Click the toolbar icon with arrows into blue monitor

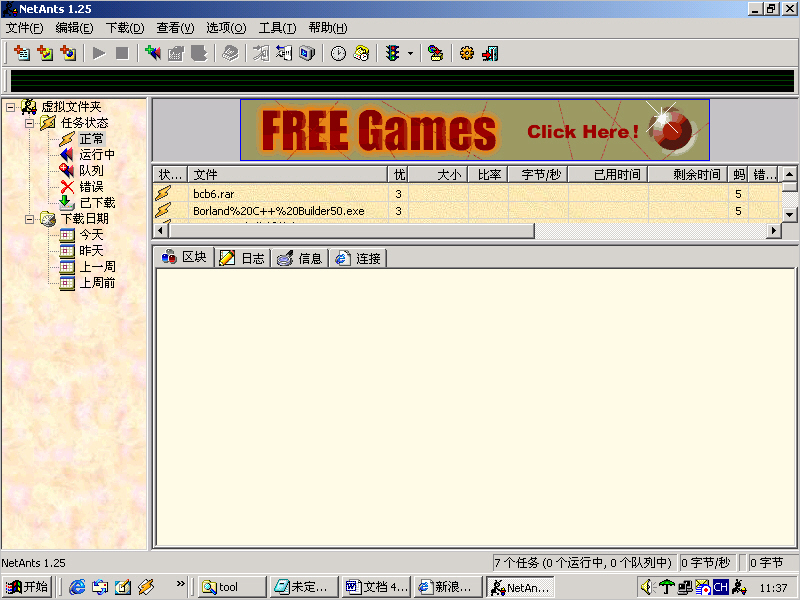[x=284, y=53]
